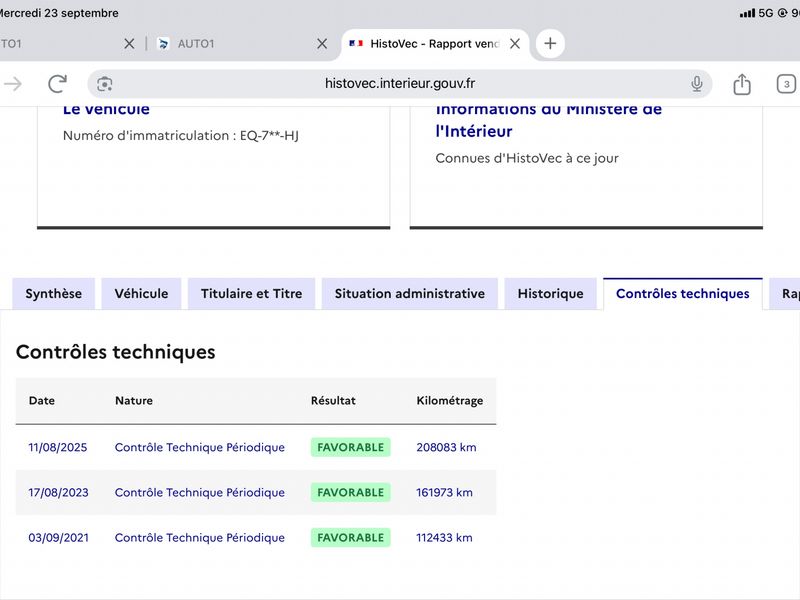Viewport: 800px width, 600px height.
Task: Select the Situation administrative tab
Action: click(410, 294)
